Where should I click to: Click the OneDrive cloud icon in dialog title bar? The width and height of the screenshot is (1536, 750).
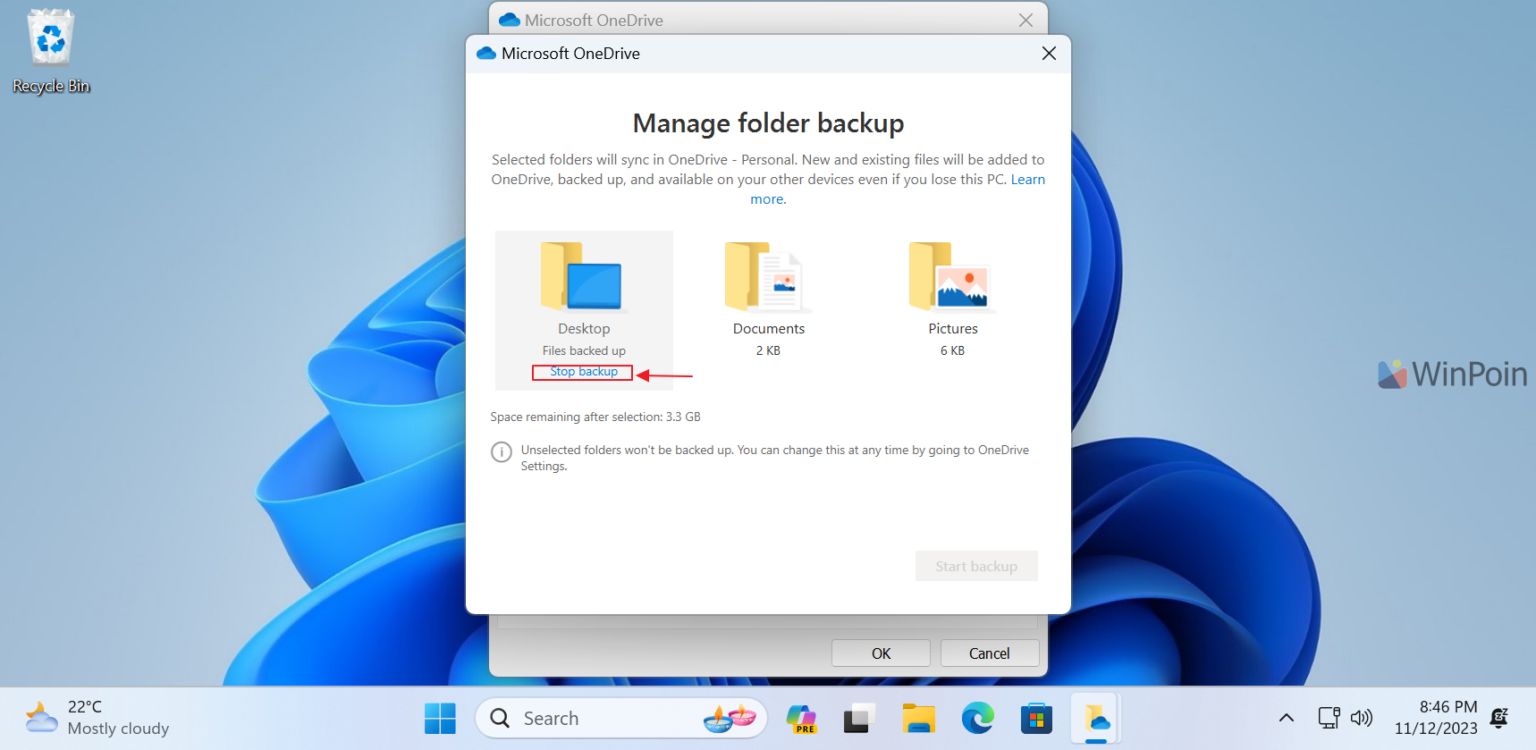point(486,53)
